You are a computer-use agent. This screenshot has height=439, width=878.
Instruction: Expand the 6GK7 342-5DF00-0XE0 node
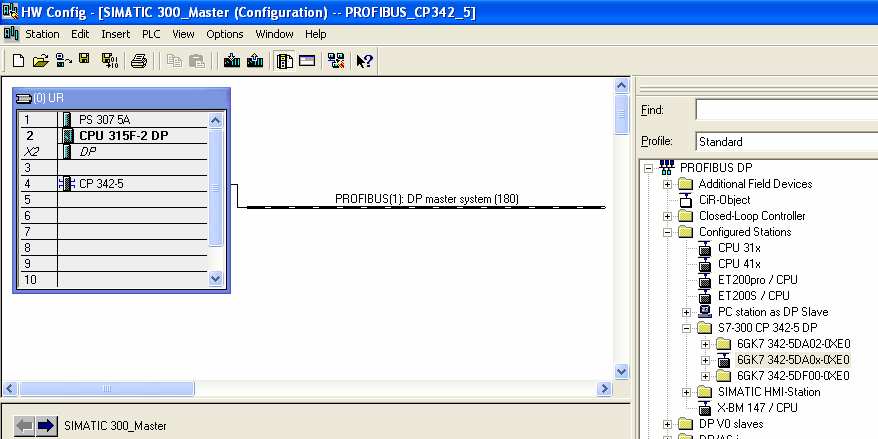pos(706,376)
